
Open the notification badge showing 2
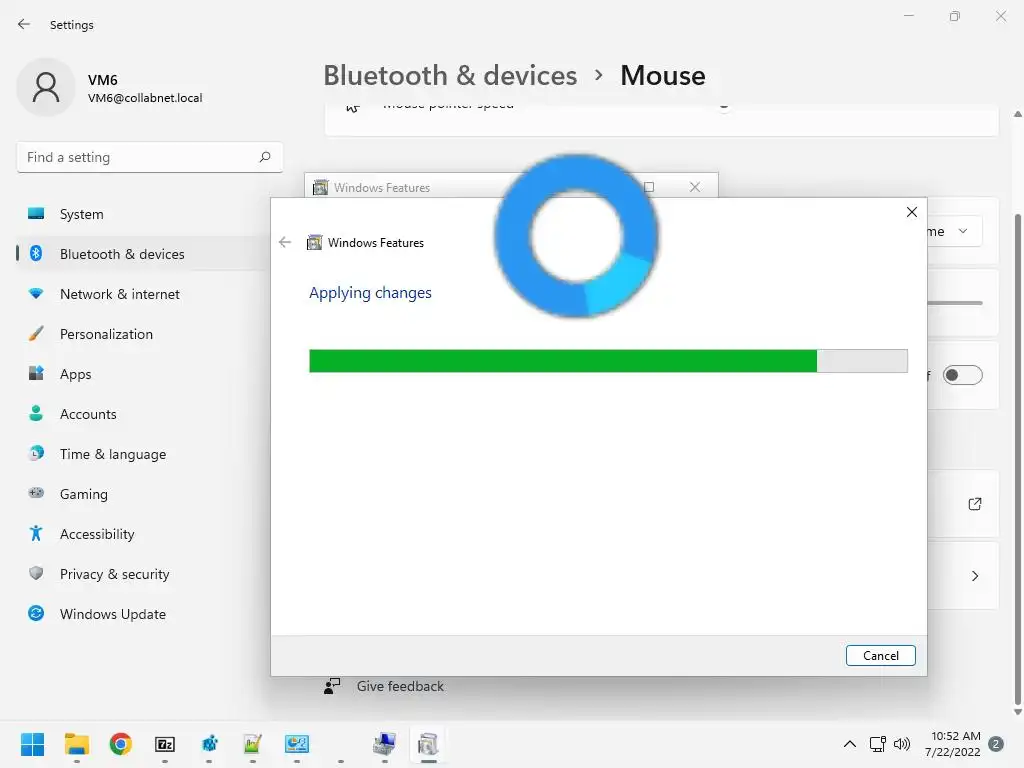point(996,744)
